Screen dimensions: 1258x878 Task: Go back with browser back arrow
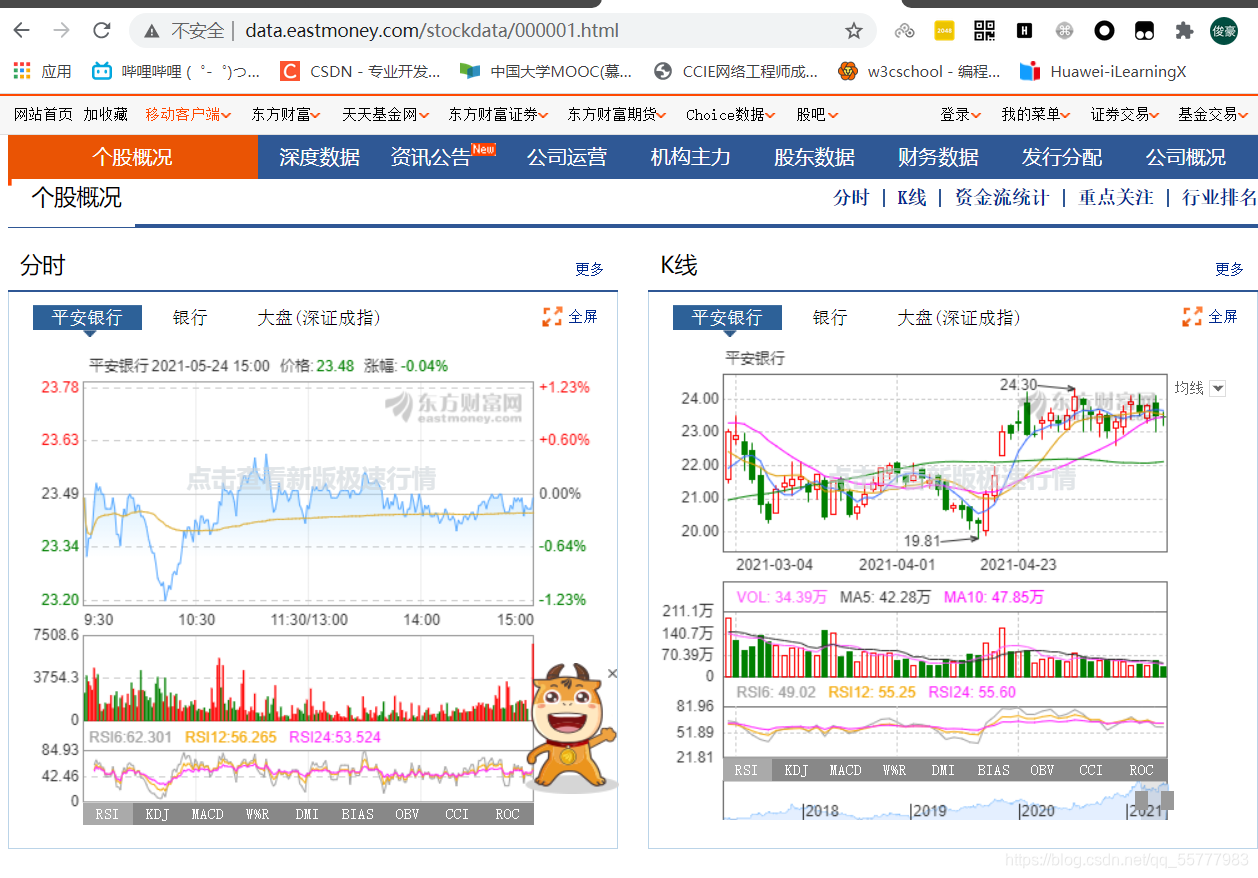tap(21, 30)
